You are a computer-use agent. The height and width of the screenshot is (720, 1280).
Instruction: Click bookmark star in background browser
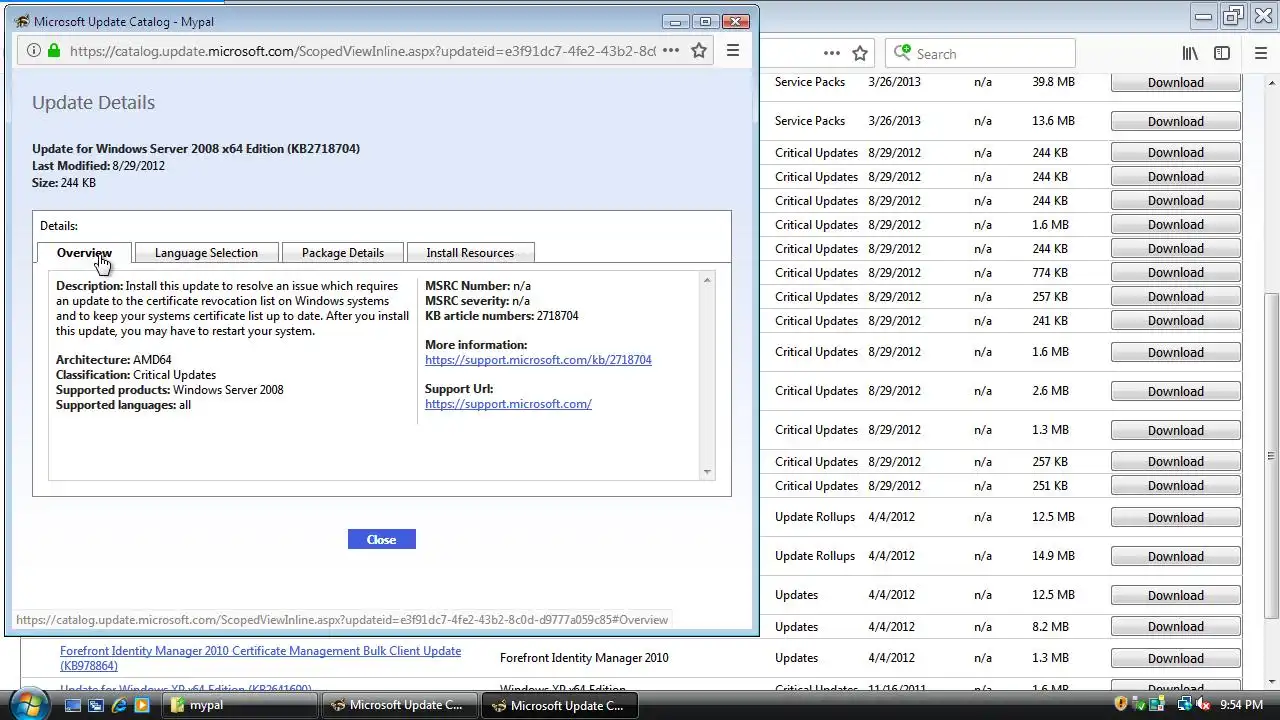860,53
